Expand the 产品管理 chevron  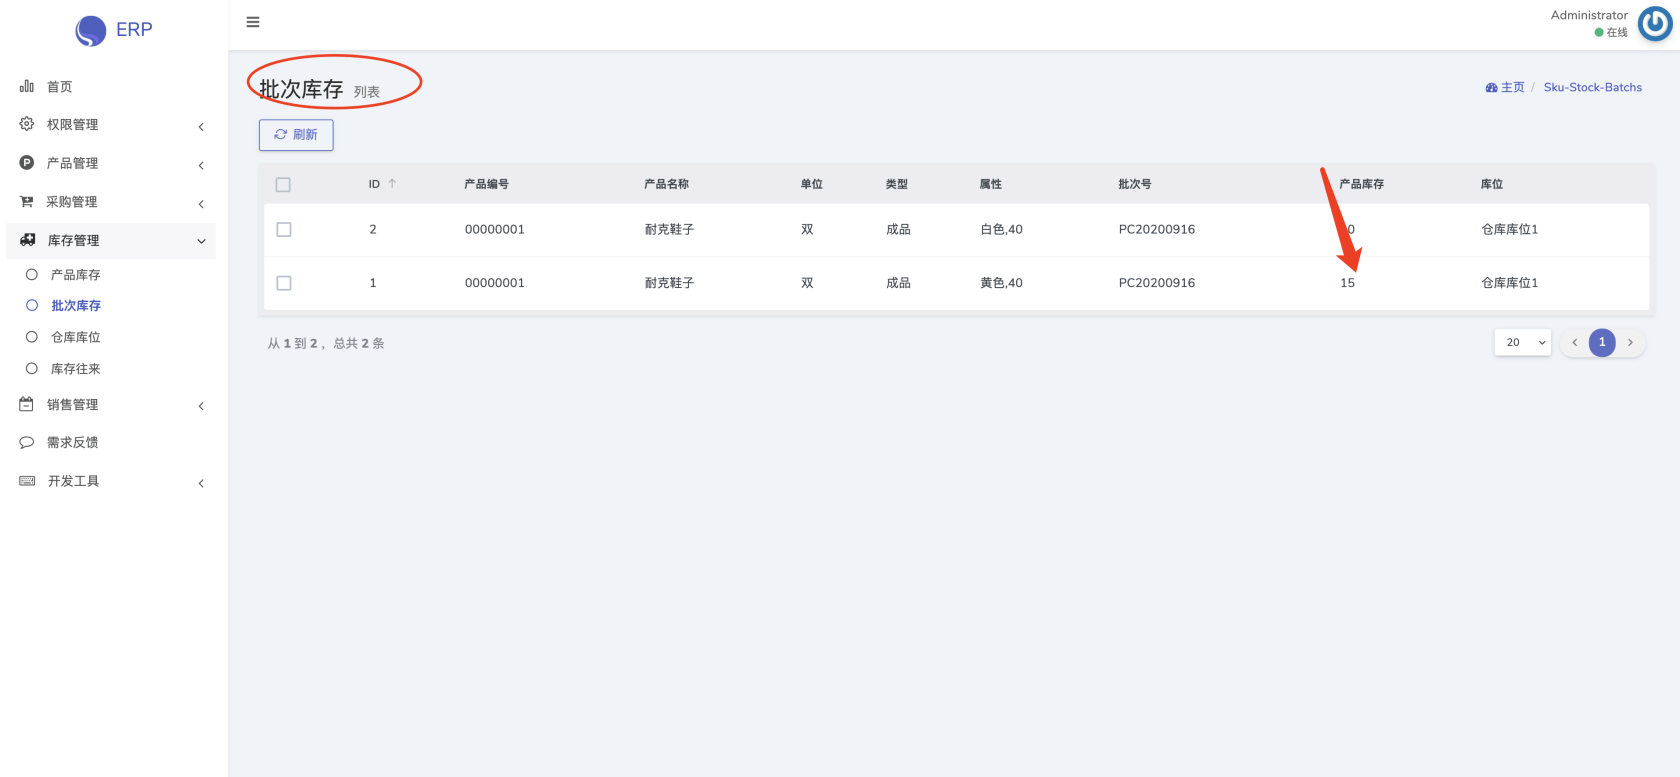(x=201, y=165)
